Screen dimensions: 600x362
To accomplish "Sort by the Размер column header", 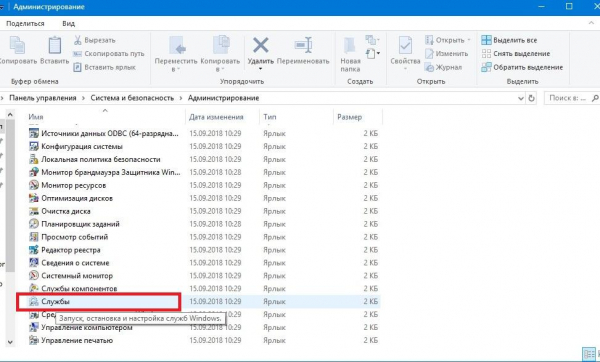I will (x=349, y=117).
